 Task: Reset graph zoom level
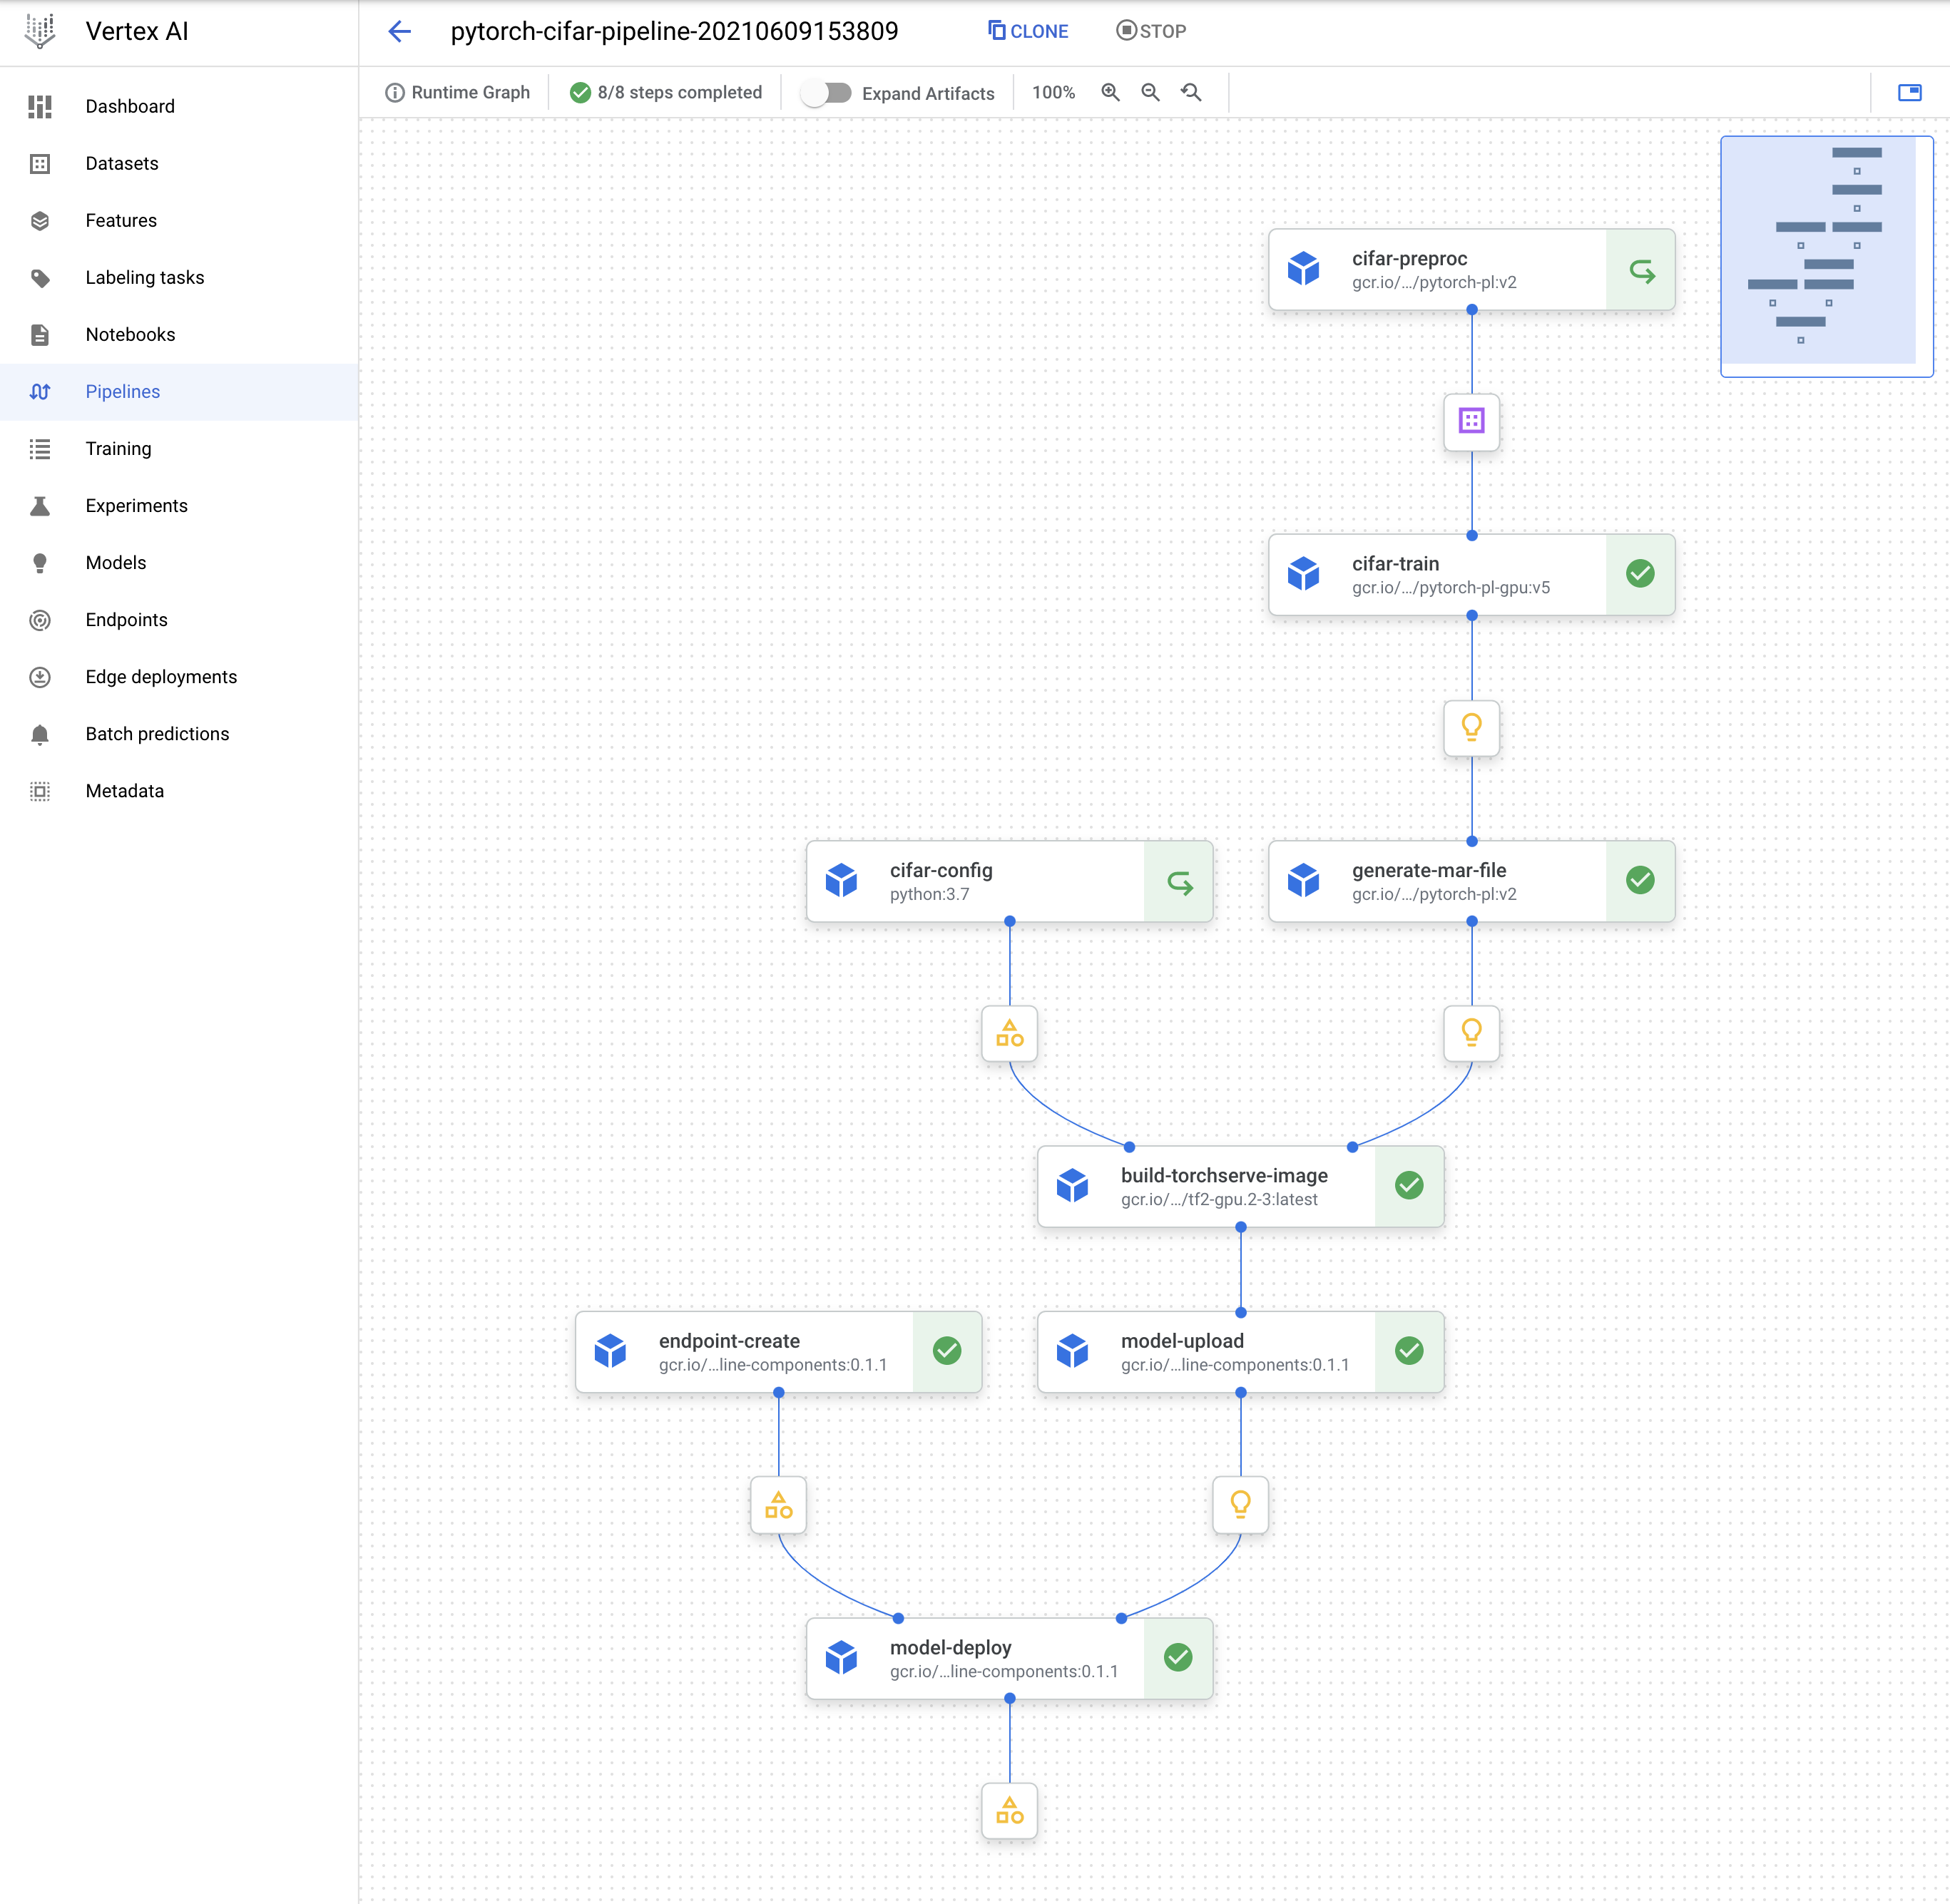pyautogui.click(x=1191, y=92)
